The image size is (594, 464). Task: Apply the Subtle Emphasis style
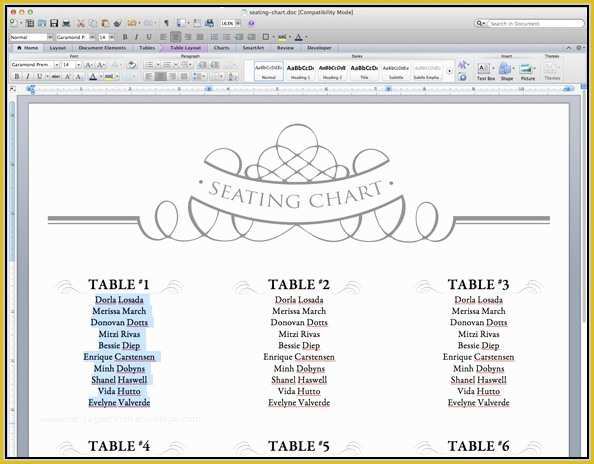click(427, 71)
